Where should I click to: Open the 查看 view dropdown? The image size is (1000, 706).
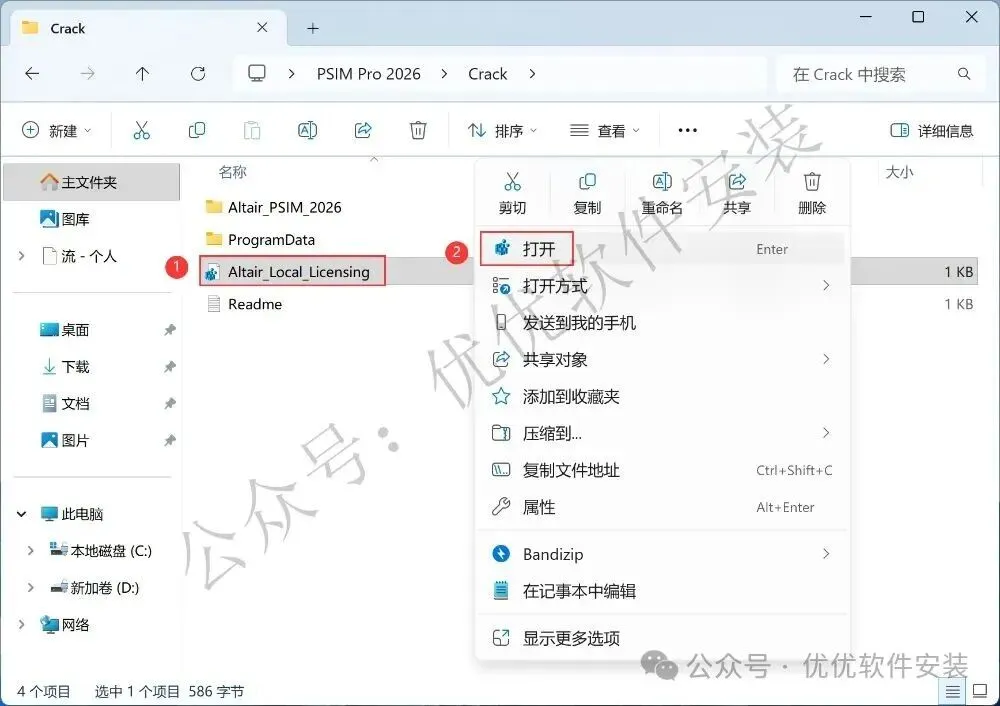[x=605, y=131]
